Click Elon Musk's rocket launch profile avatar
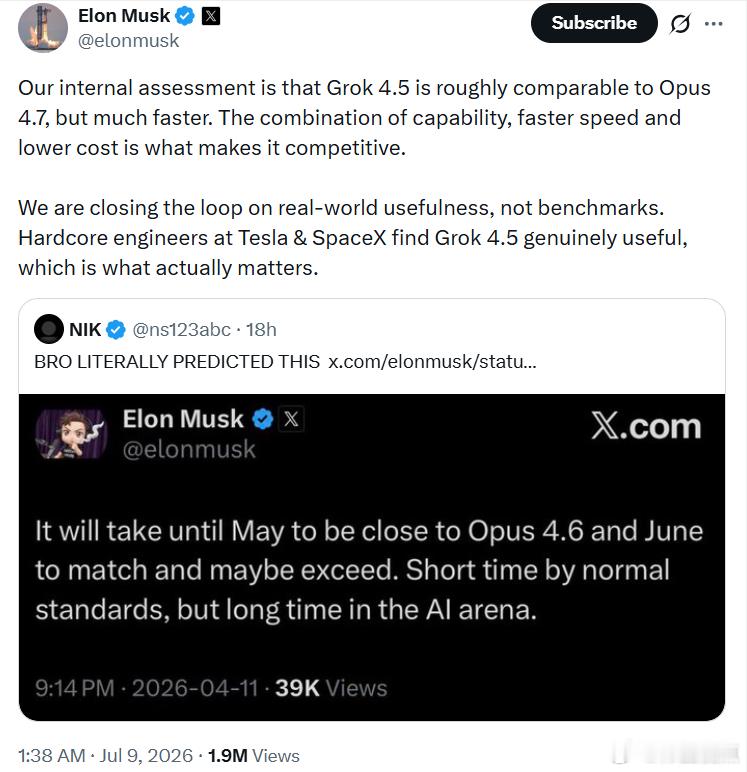 (x=43, y=28)
